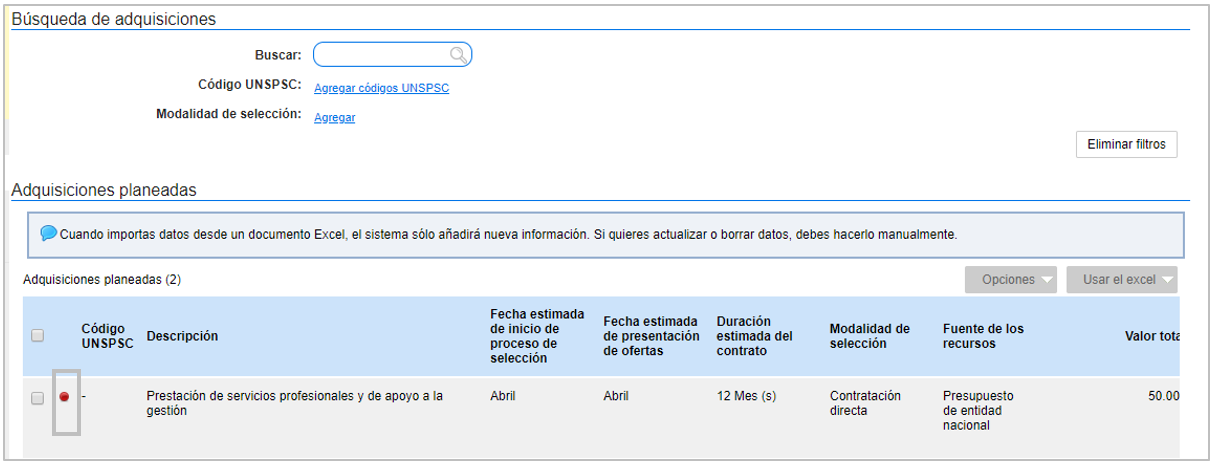This screenshot has height=465, width=1214.
Task: Select all rows with the header checkbox
Action: (38, 336)
